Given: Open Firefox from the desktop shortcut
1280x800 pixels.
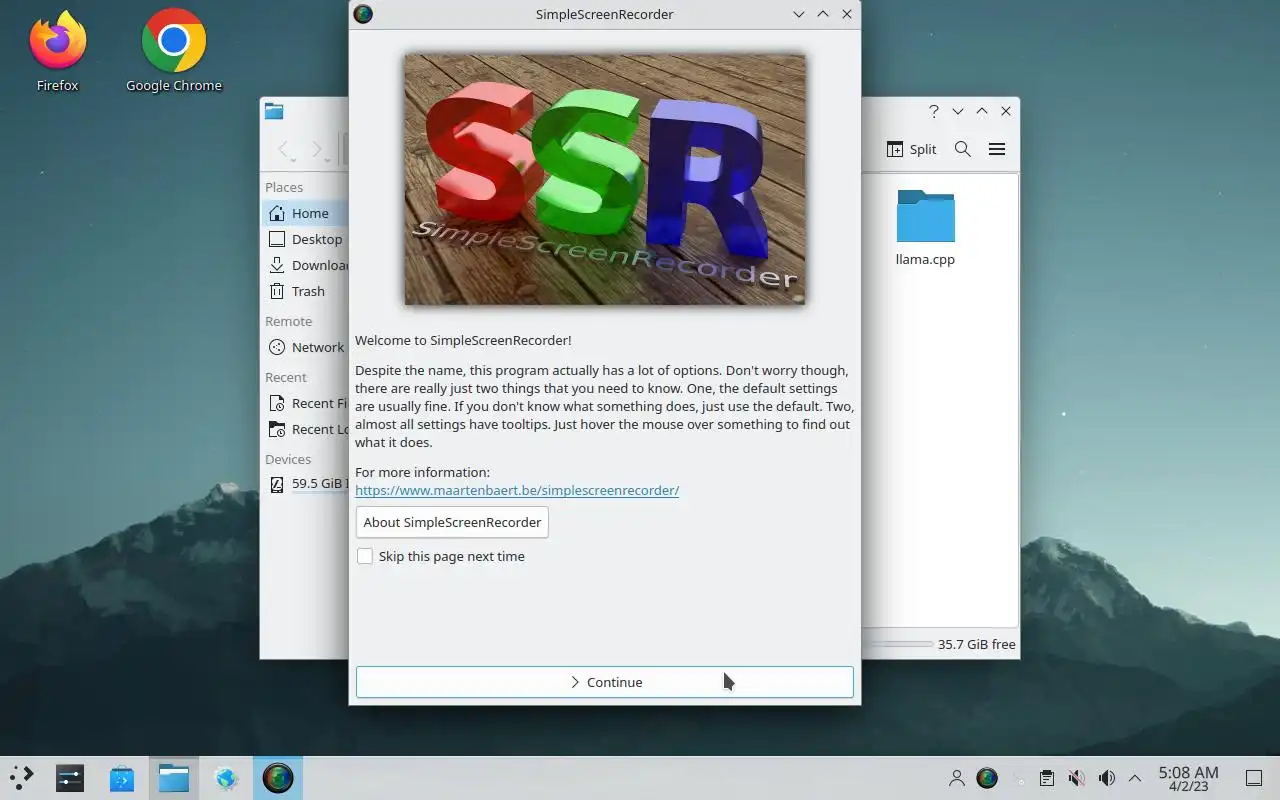Looking at the screenshot, I should (x=57, y=50).
